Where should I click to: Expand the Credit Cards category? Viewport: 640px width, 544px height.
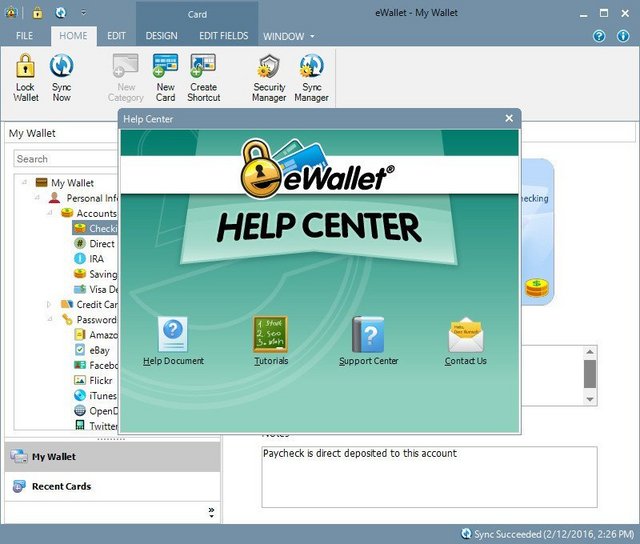[x=49, y=304]
